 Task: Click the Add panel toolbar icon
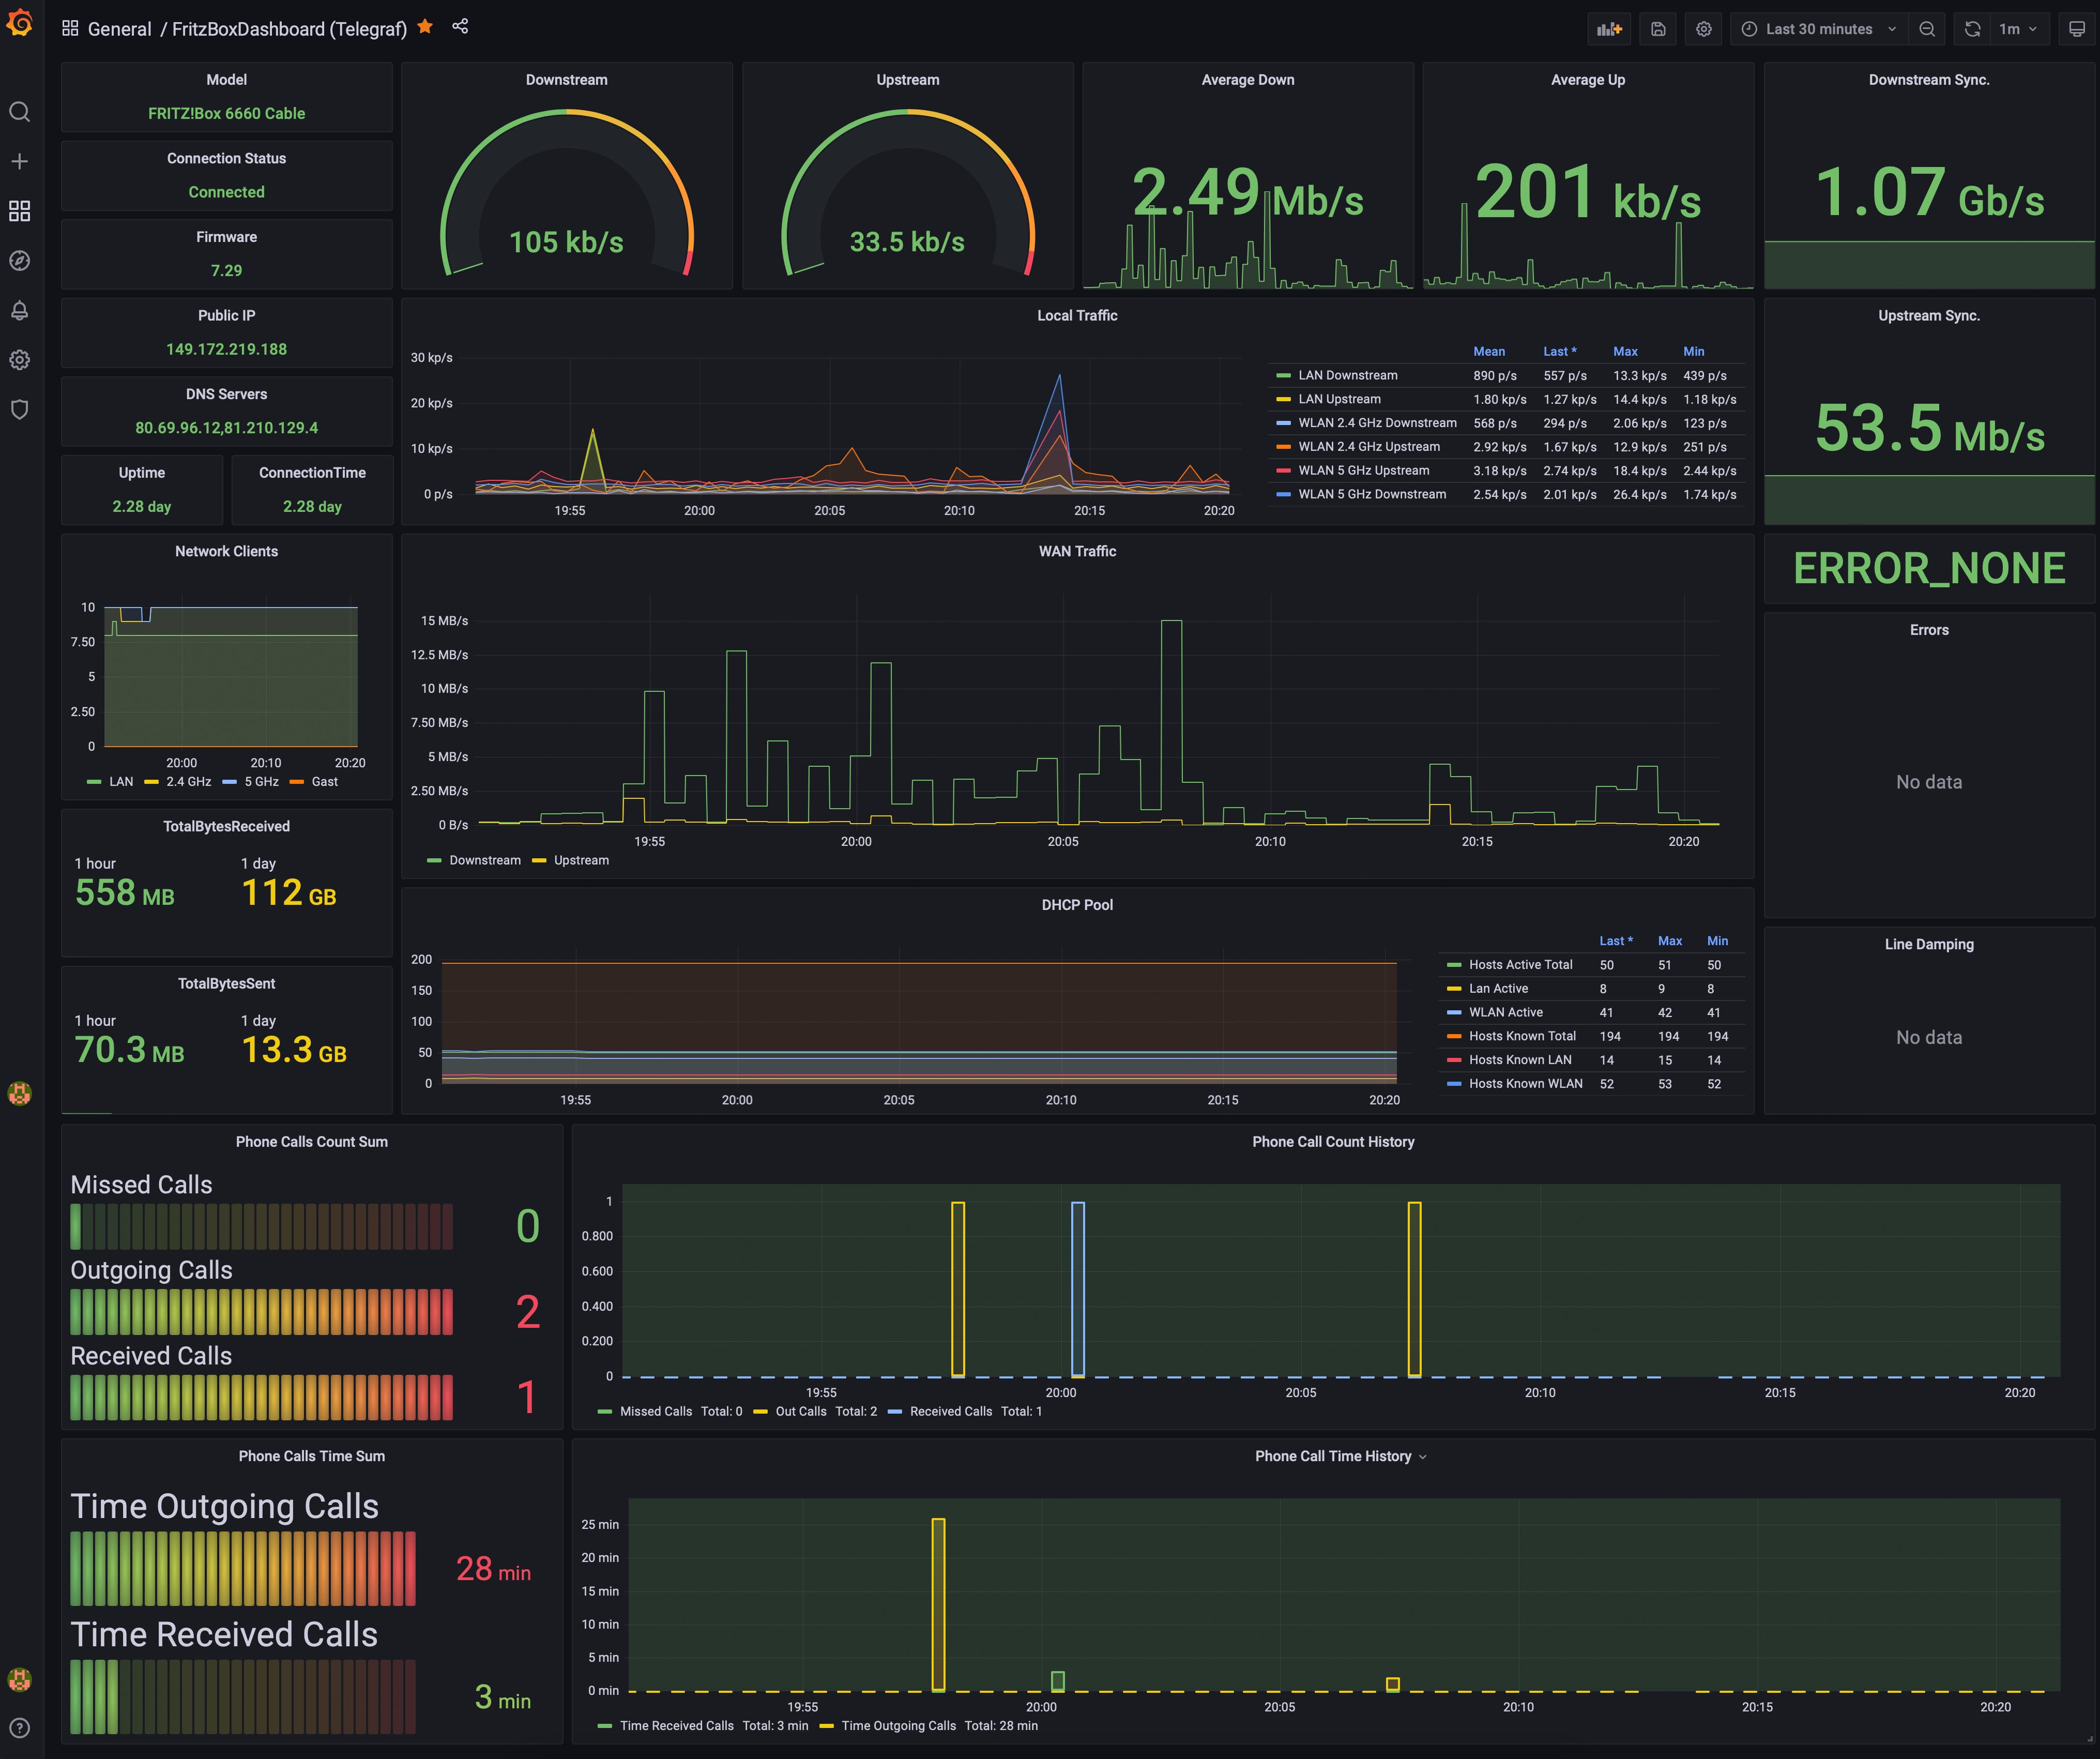click(x=1609, y=29)
